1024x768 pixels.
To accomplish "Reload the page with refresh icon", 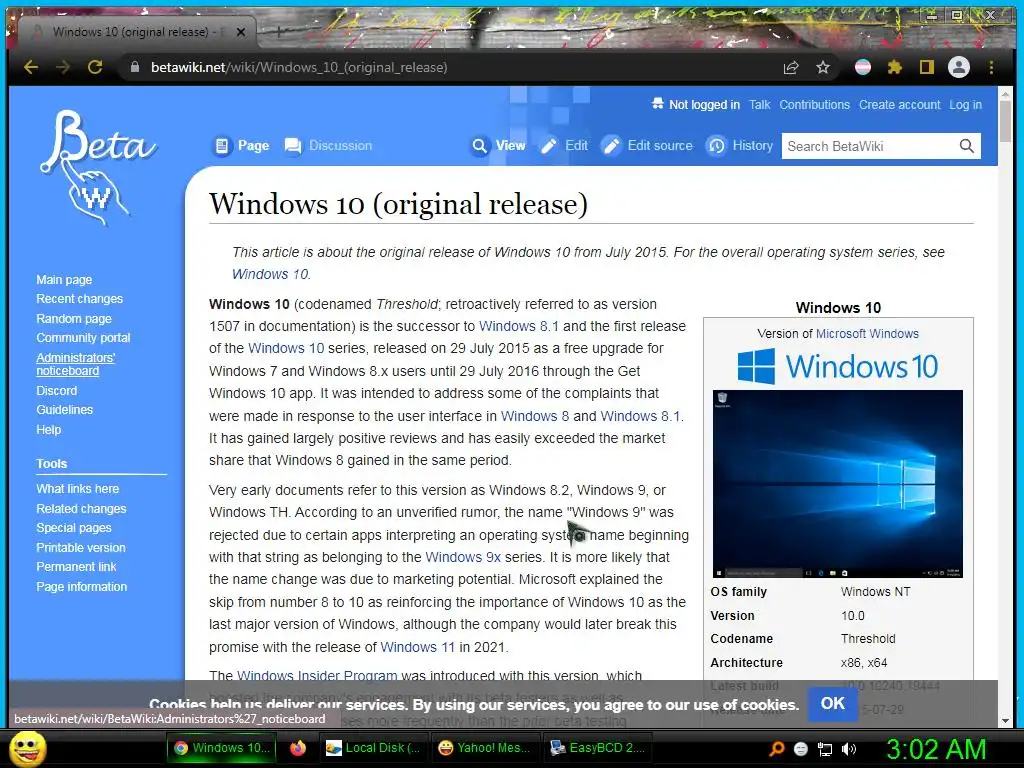I will tap(95, 67).
